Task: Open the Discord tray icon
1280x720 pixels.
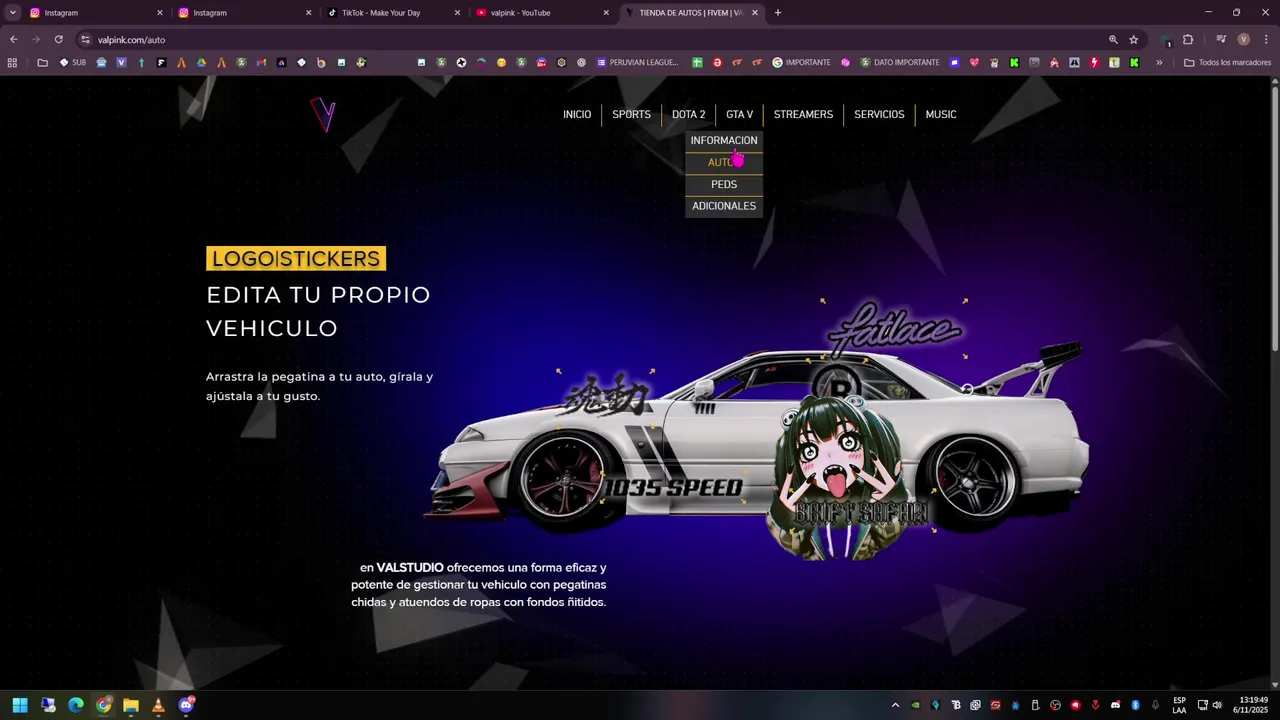Action: coord(1115,705)
